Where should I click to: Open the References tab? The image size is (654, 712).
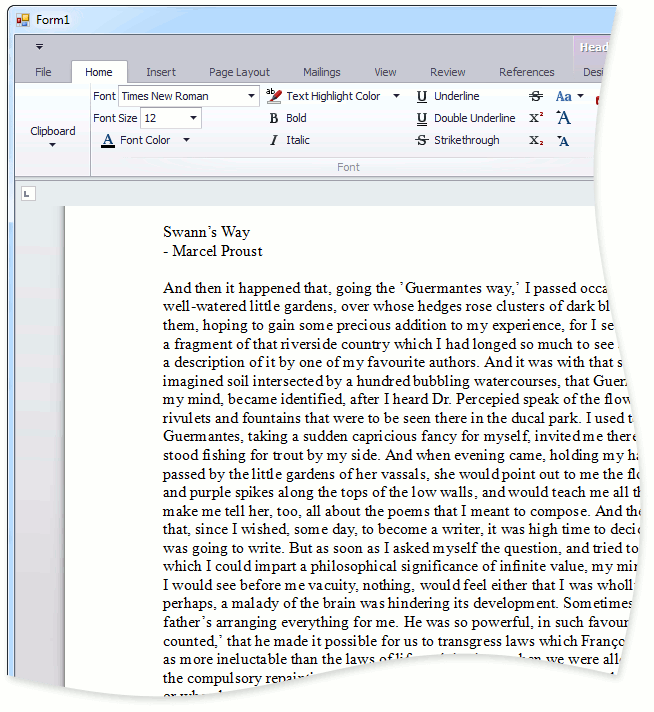click(526, 72)
